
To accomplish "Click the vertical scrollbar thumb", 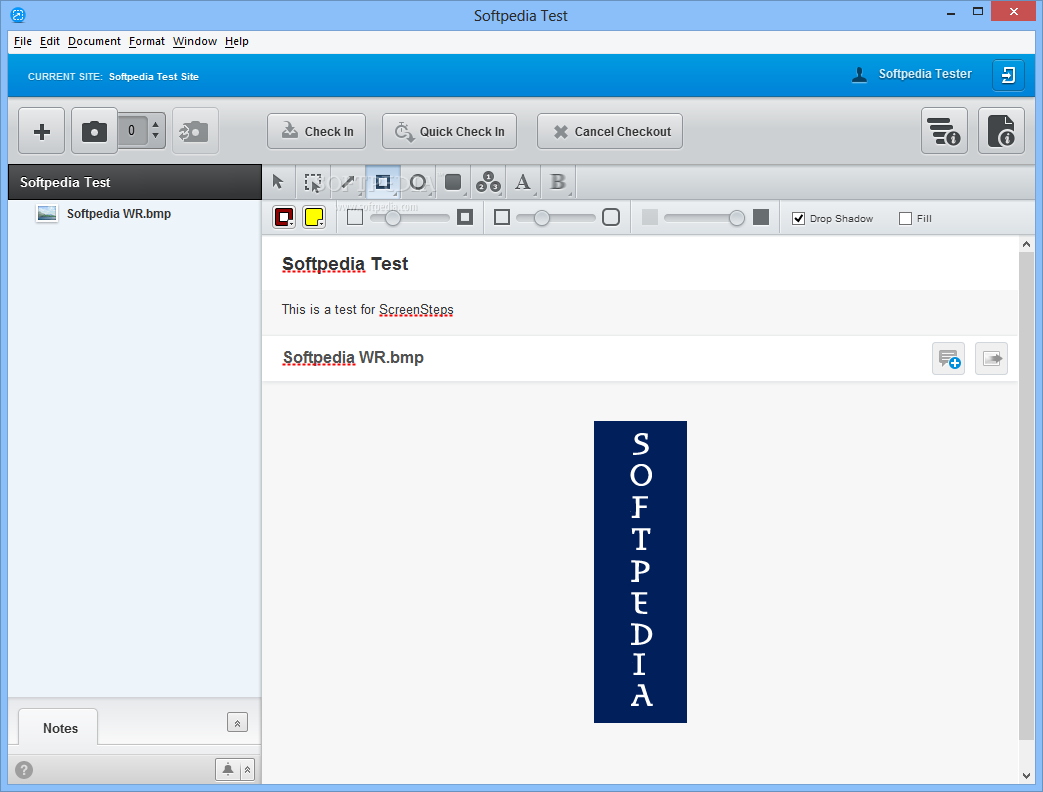I will tap(1026, 495).
